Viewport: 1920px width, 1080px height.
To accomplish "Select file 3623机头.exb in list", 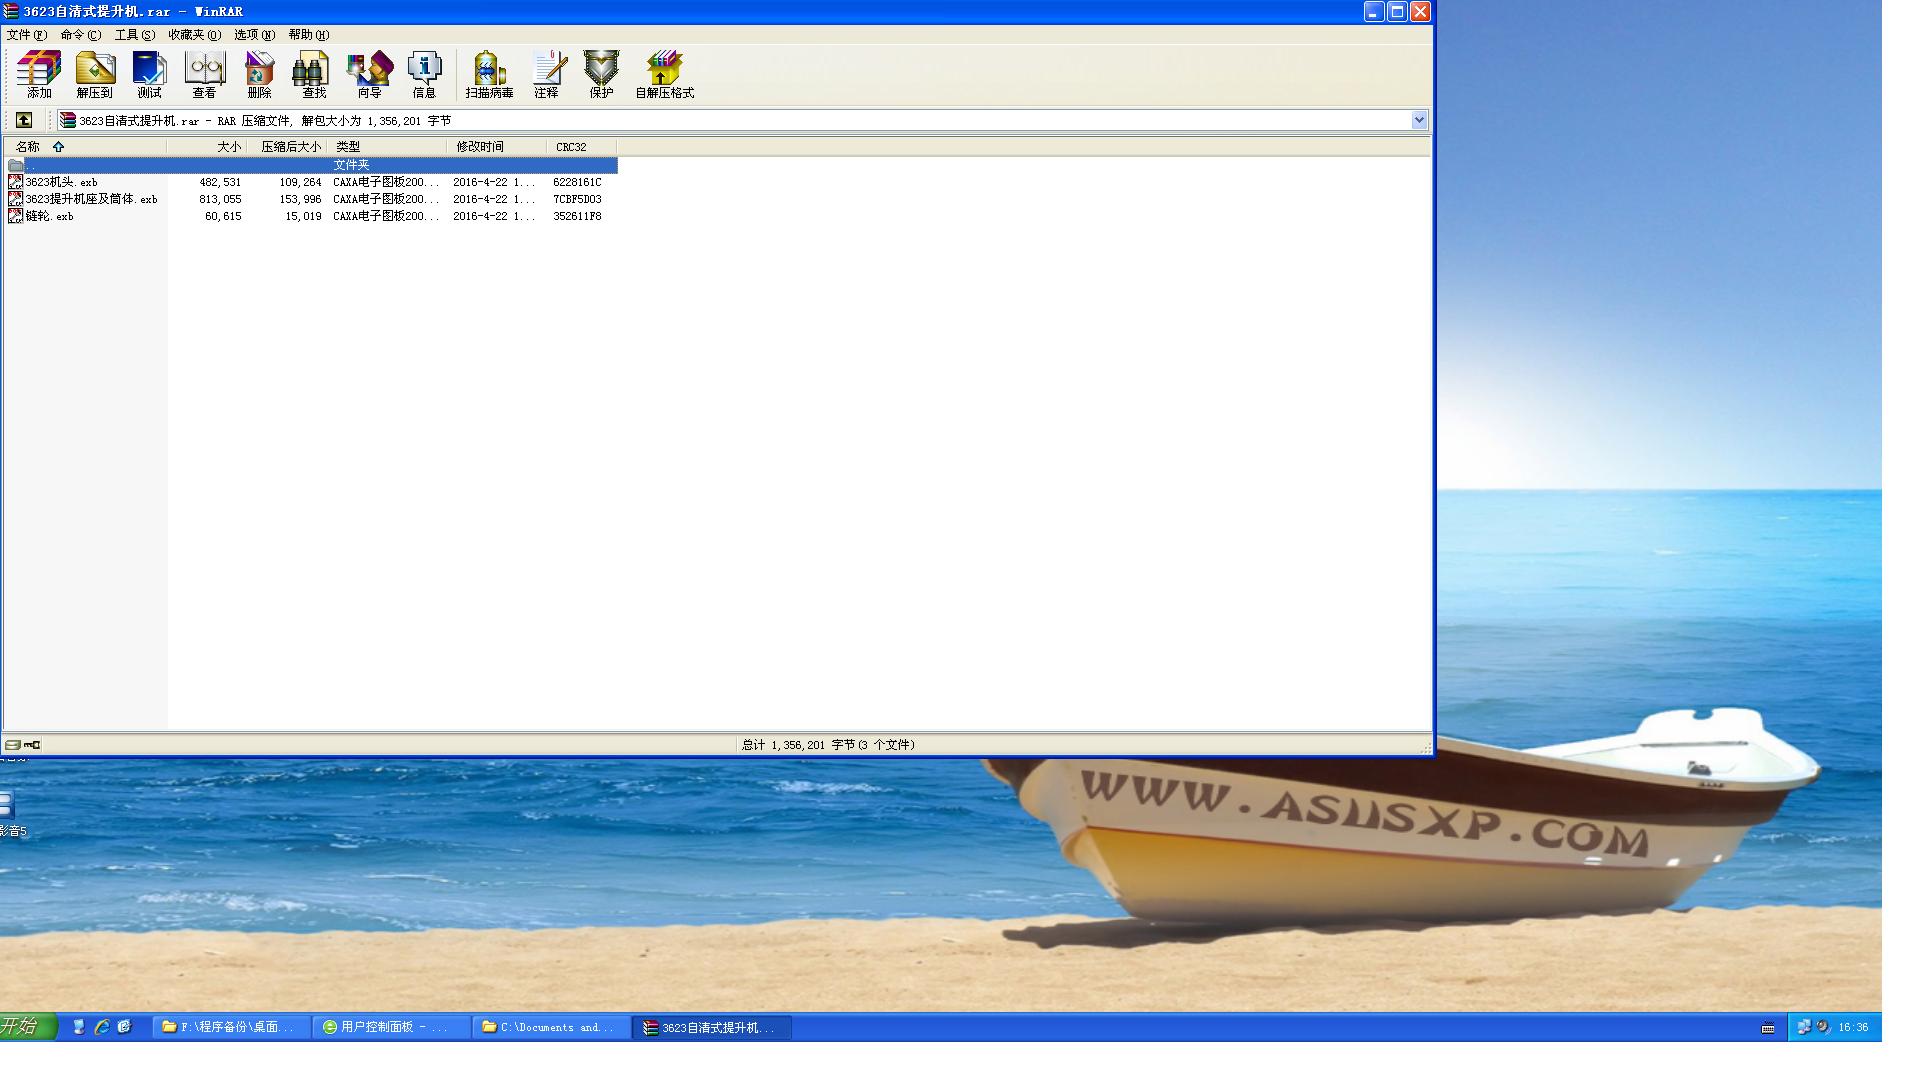I will (x=61, y=182).
